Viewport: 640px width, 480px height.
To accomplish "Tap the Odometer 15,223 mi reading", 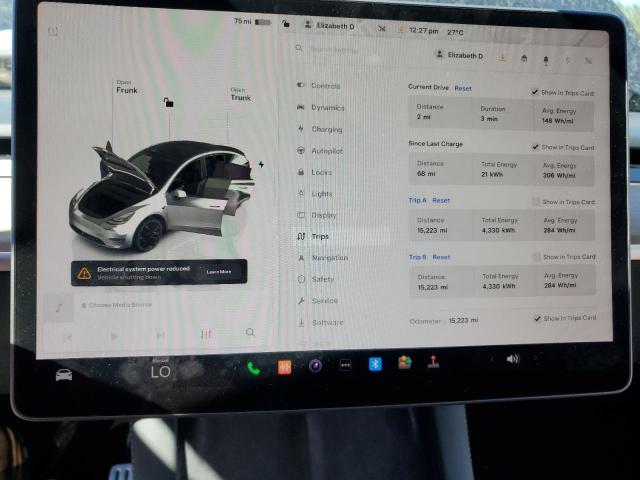I will coord(444,321).
